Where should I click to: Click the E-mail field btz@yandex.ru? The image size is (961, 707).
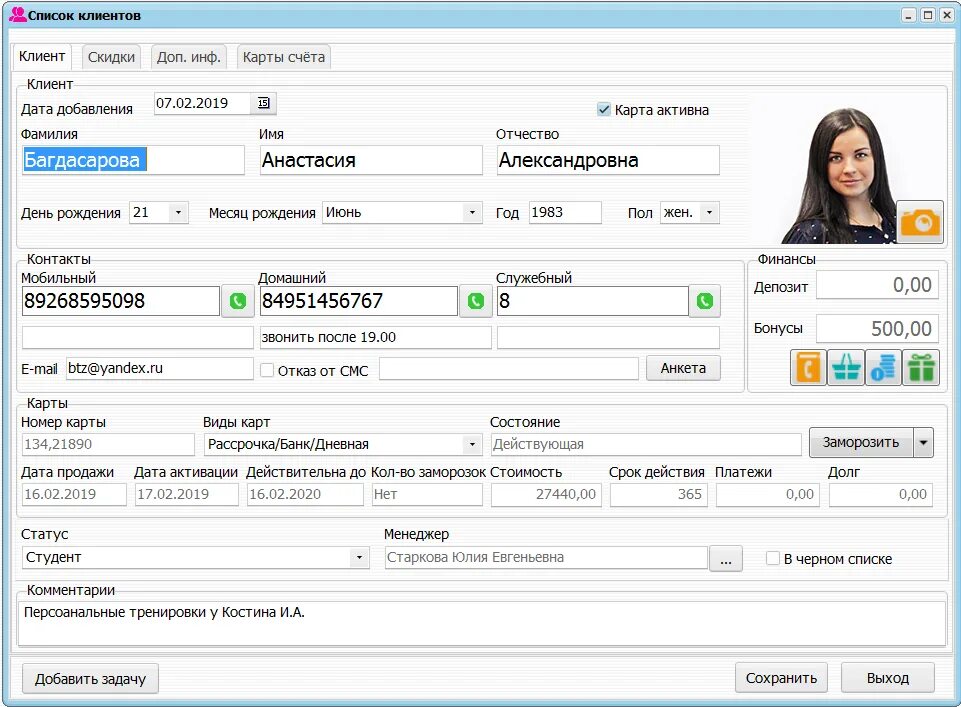coord(159,368)
